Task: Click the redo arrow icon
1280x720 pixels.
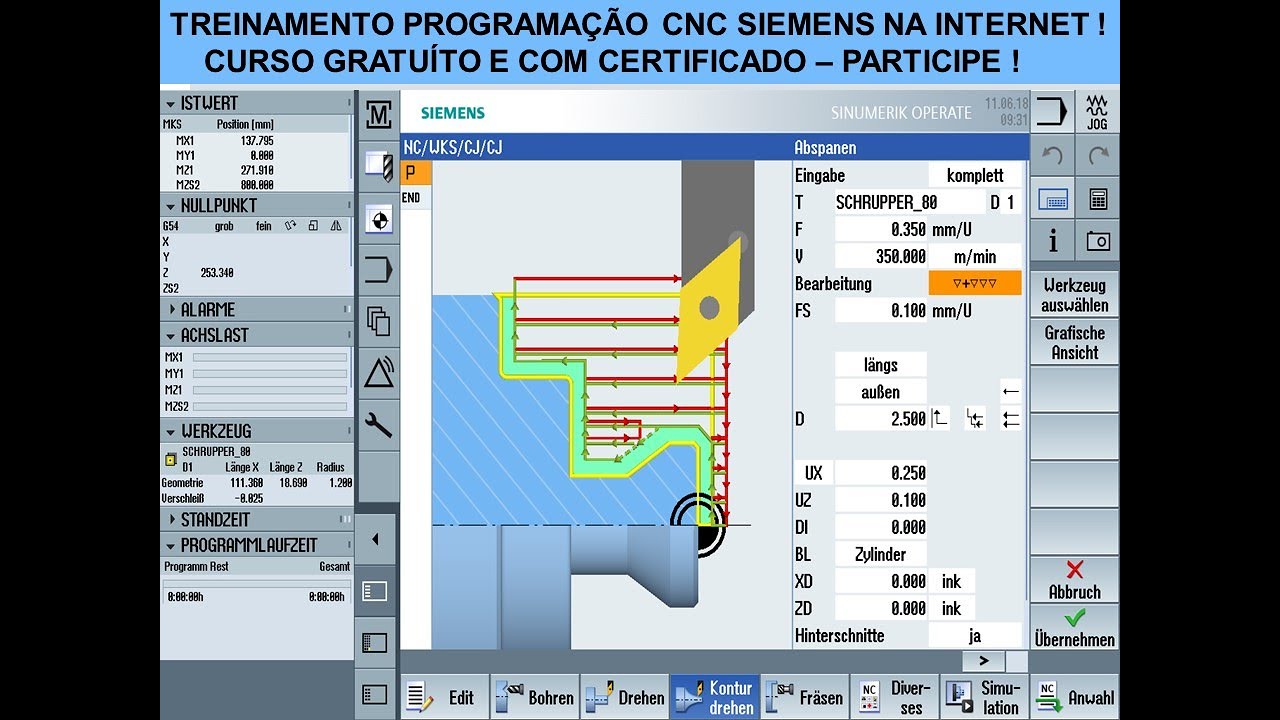Action: click(x=1098, y=156)
